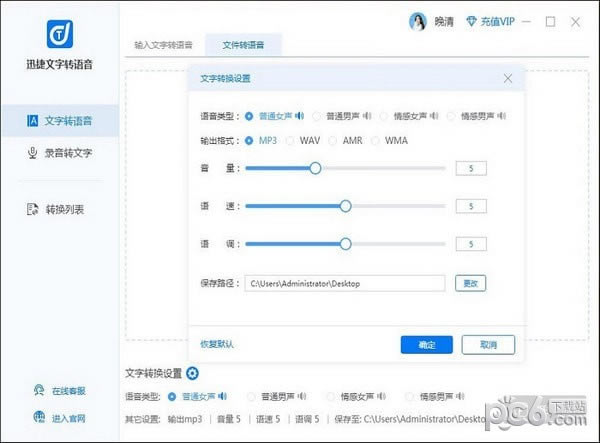Open 转换列表 in sidebar
Viewport: 600px width, 443px height.
(60, 209)
